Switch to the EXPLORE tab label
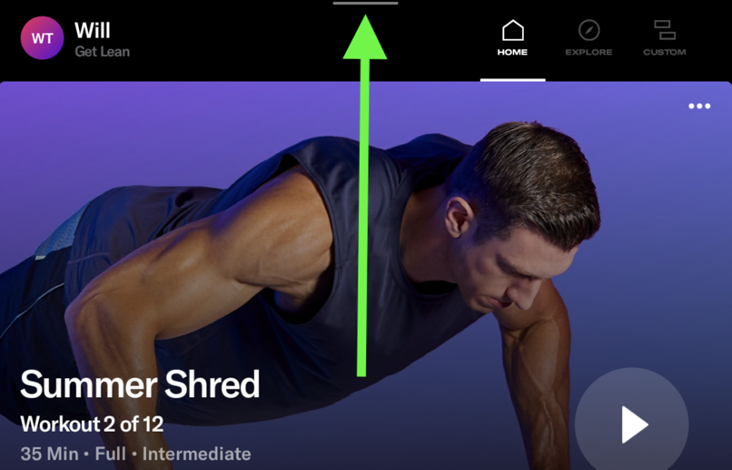The height and width of the screenshot is (470, 732). (x=589, y=52)
